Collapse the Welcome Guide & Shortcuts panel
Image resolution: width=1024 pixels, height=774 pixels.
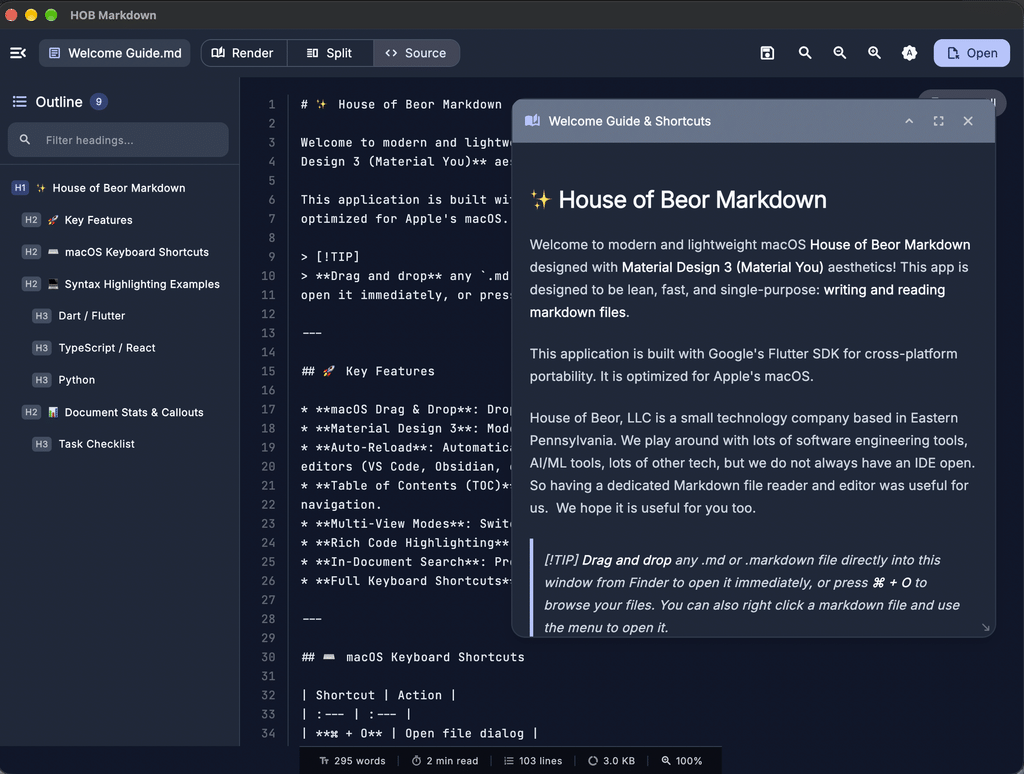pos(908,121)
